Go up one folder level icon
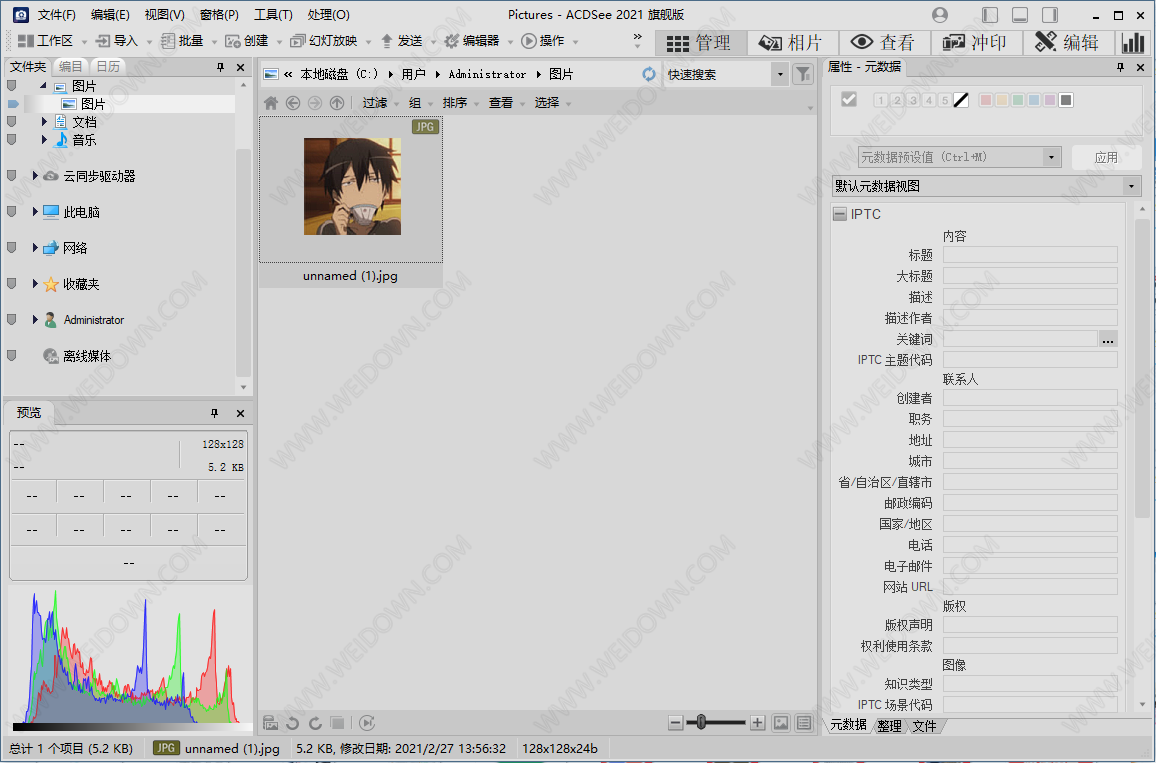The height and width of the screenshot is (763, 1156). (337, 102)
